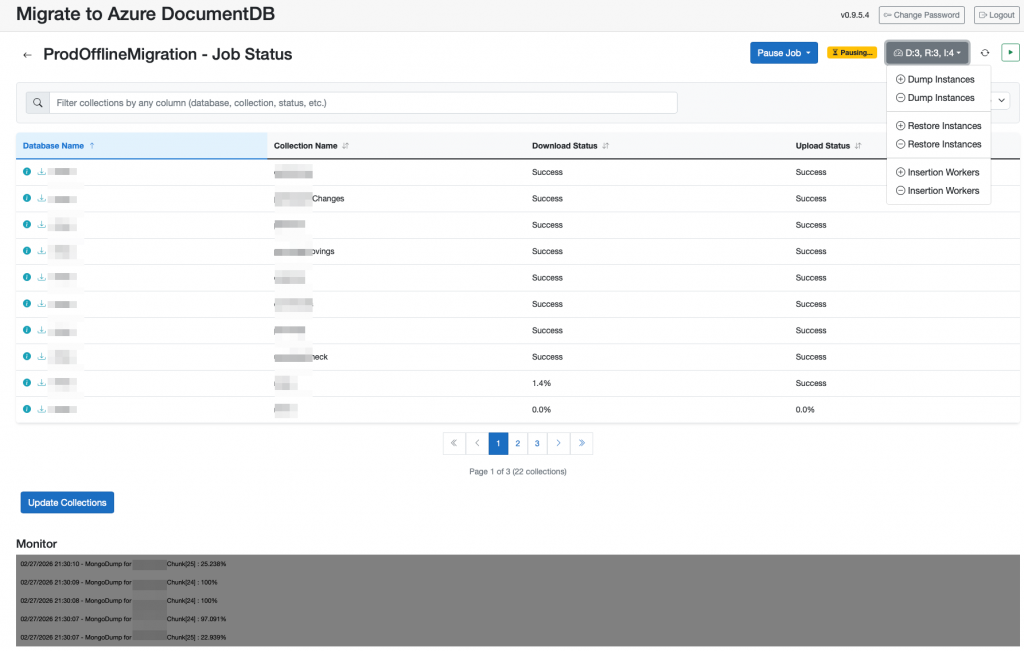Screen dimensions: 1024x651
Task: Click the info icon in the last table row
Action: click(x=27, y=409)
